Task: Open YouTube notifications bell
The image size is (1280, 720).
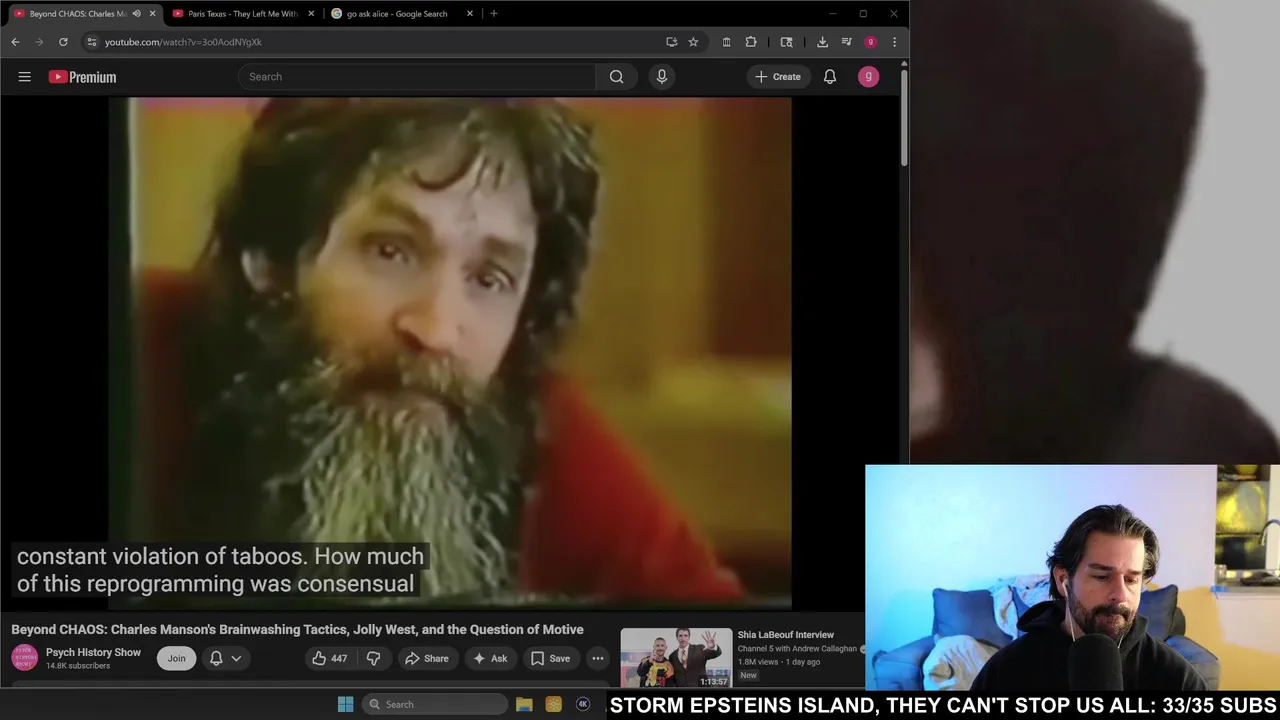Action: tap(830, 77)
